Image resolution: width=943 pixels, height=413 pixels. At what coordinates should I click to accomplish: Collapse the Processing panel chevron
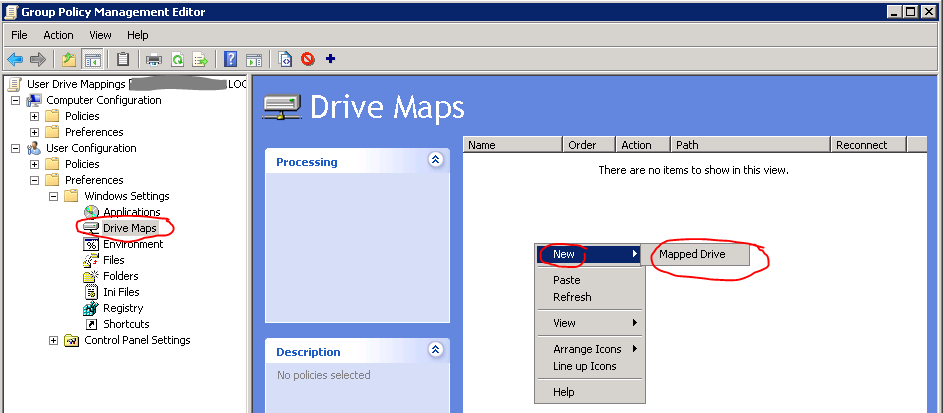point(435,160)
